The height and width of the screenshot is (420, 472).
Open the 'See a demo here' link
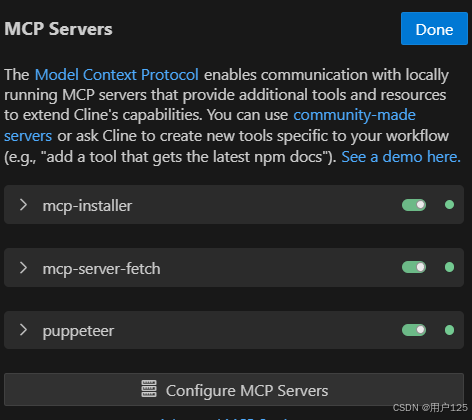401,157
